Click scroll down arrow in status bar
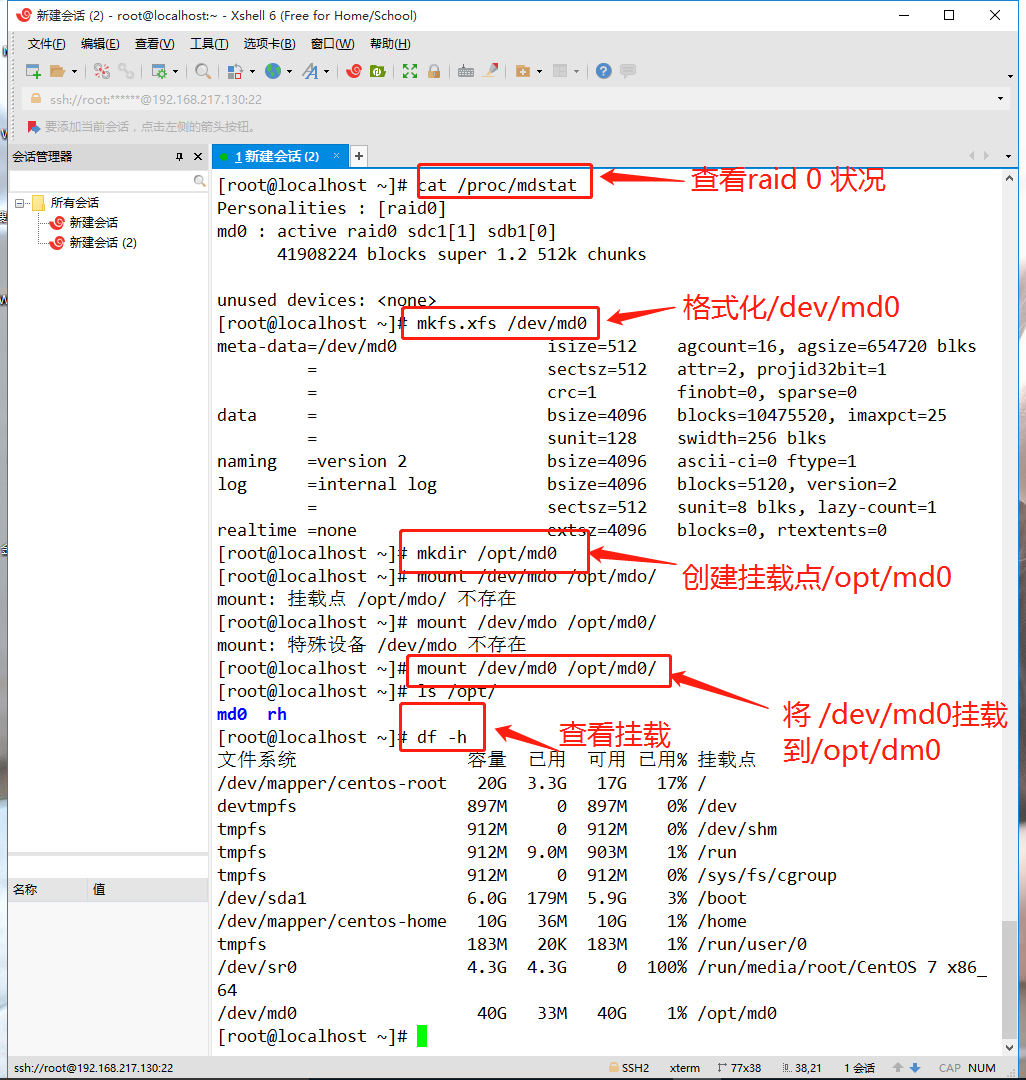Viewport: 1026px width, 1080px height. pyautogui.click(x=915, y=1068)
